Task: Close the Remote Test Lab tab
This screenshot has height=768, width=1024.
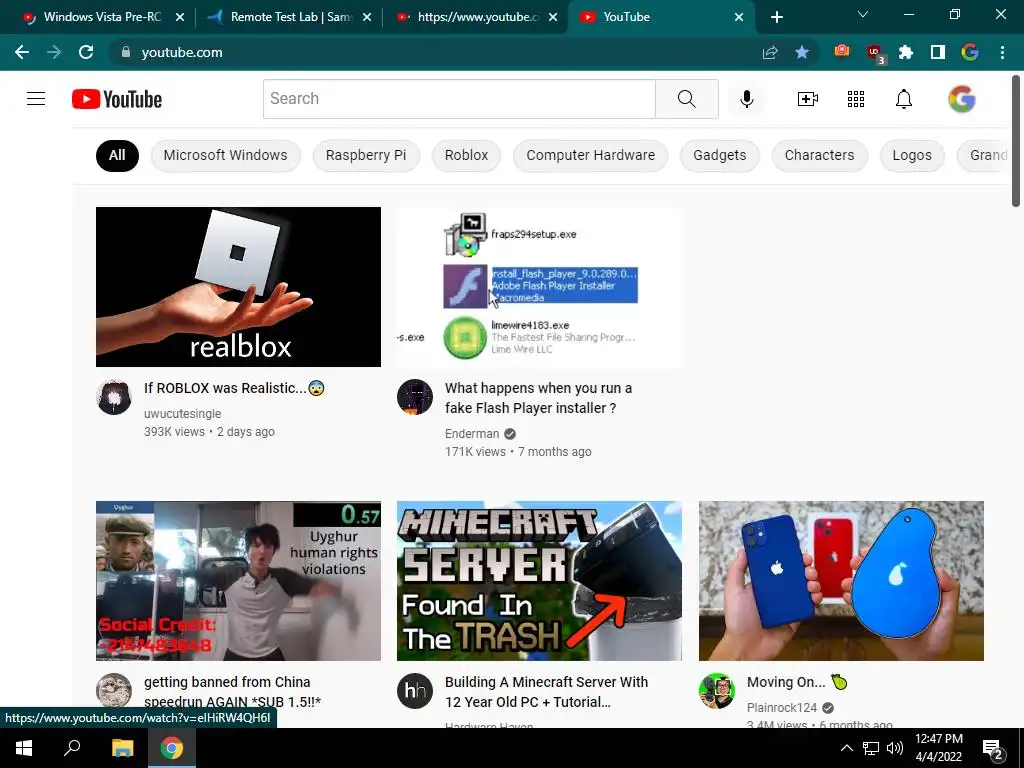Action: click(367, 17)
